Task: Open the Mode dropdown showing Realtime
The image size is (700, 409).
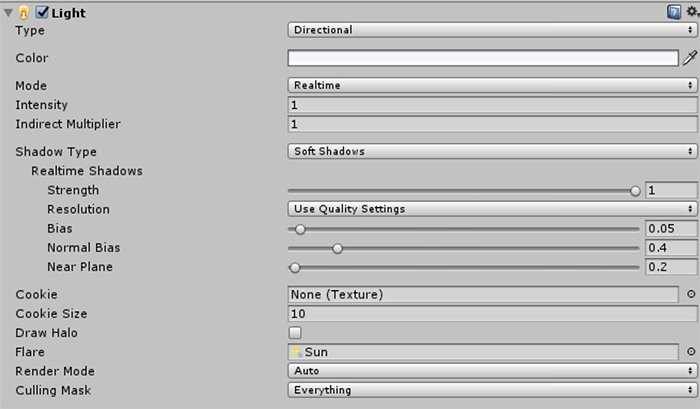Action: pos(492,86)
